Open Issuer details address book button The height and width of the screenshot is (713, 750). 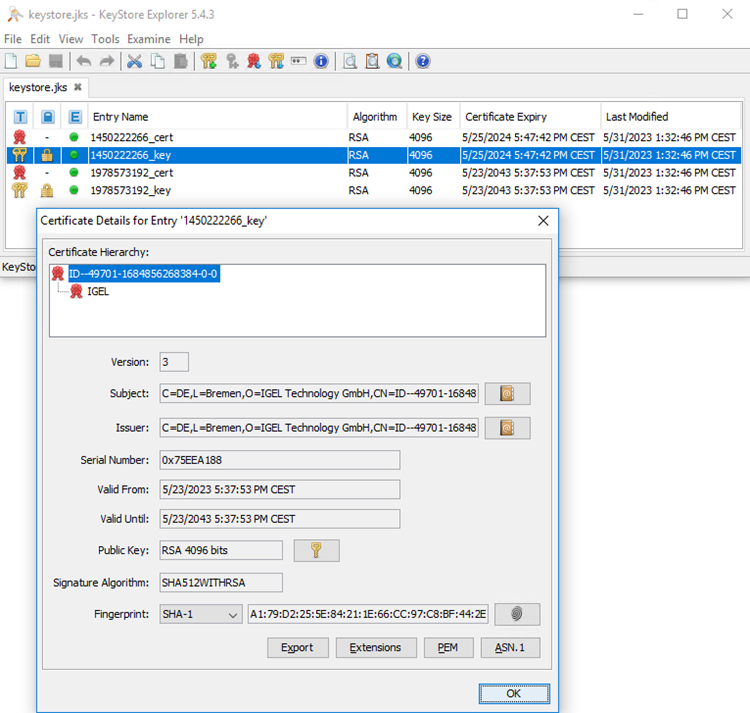[507, 428]
